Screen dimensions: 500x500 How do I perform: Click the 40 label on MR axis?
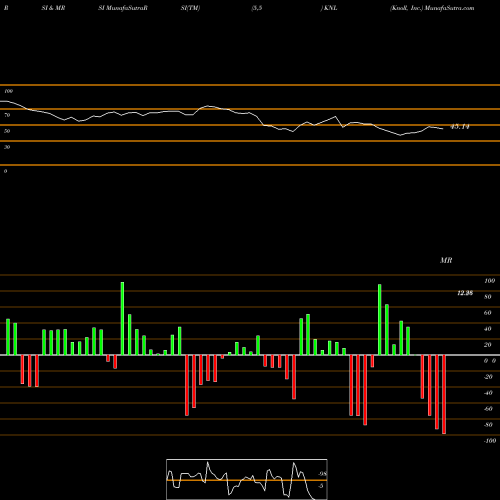(488, 329)
